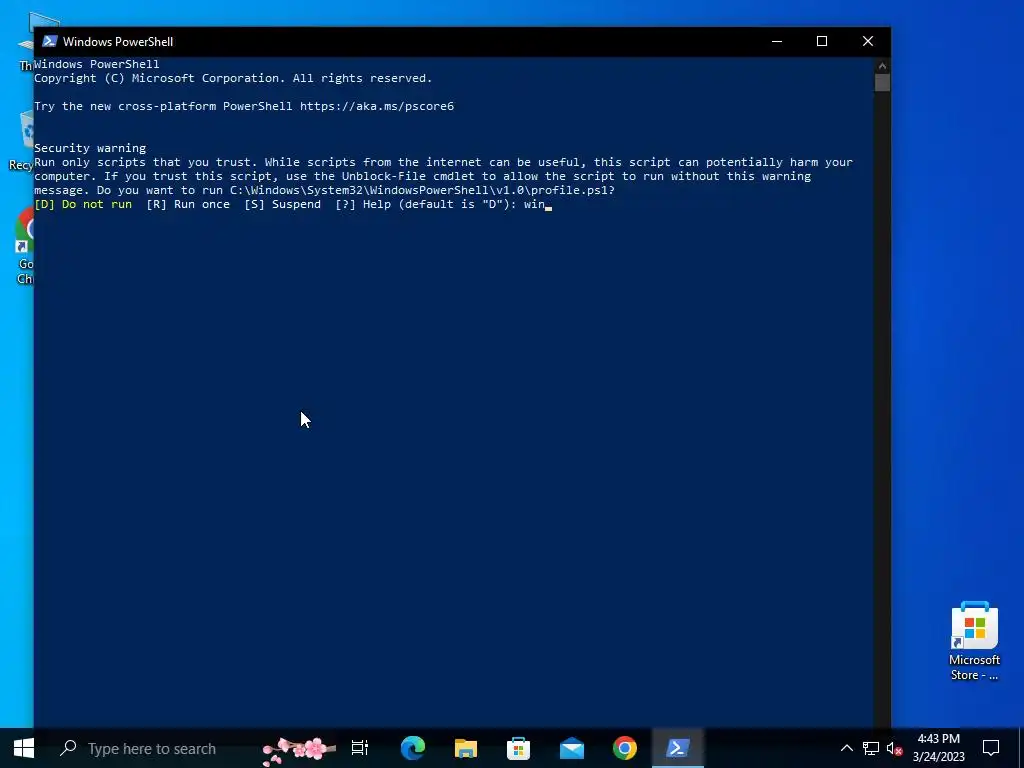Viewport: 1024px width, 768px height.
Task: Show hidden system tray icons
Action: [x=846, y=748]
